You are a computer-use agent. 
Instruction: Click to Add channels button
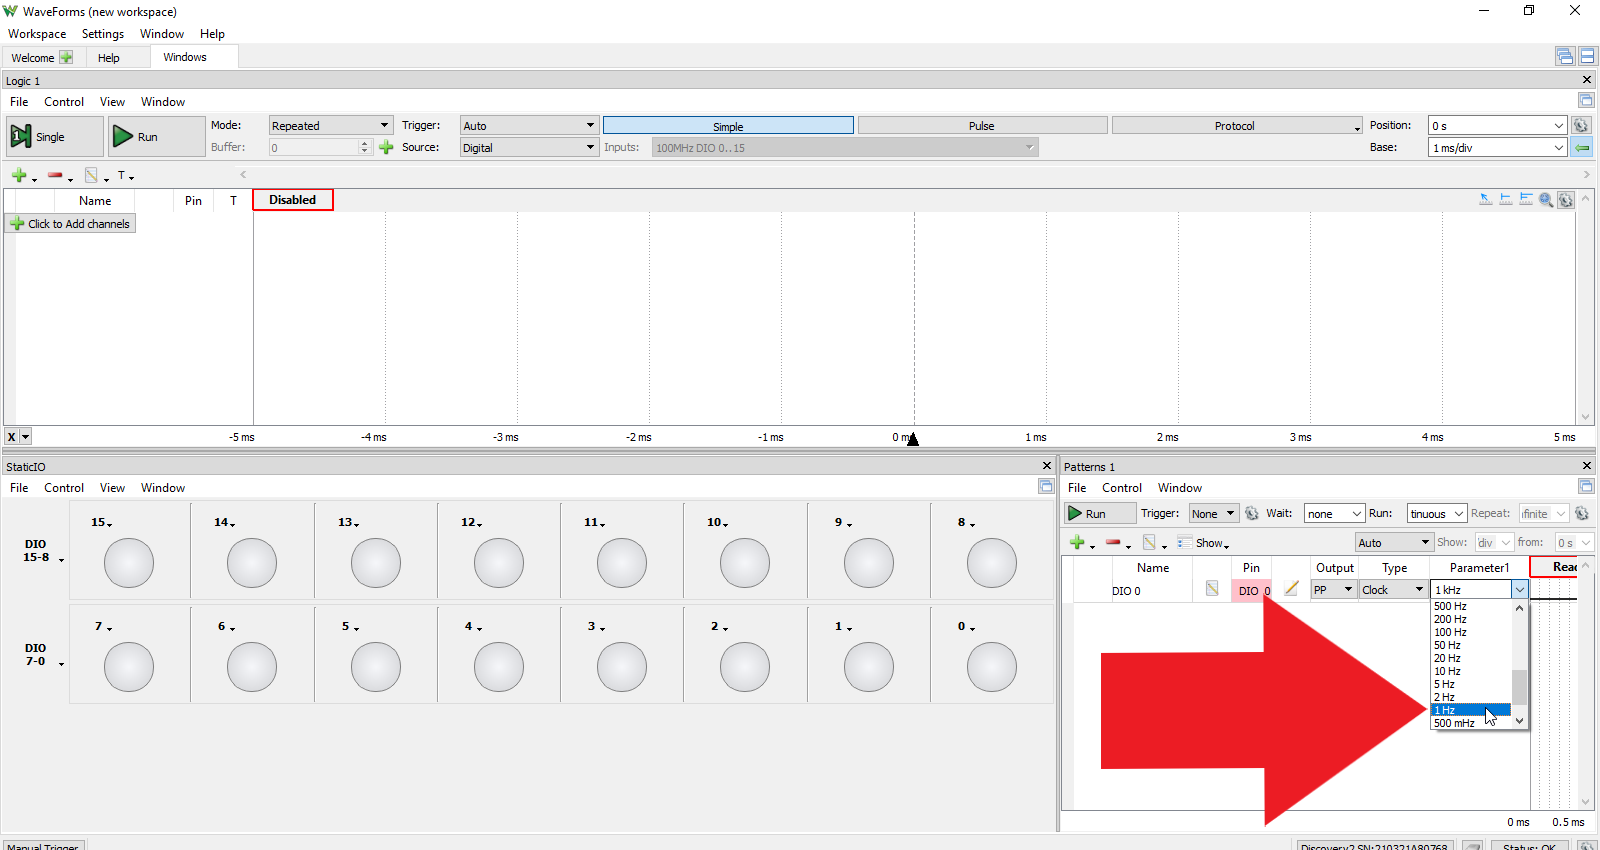(70, 224)
